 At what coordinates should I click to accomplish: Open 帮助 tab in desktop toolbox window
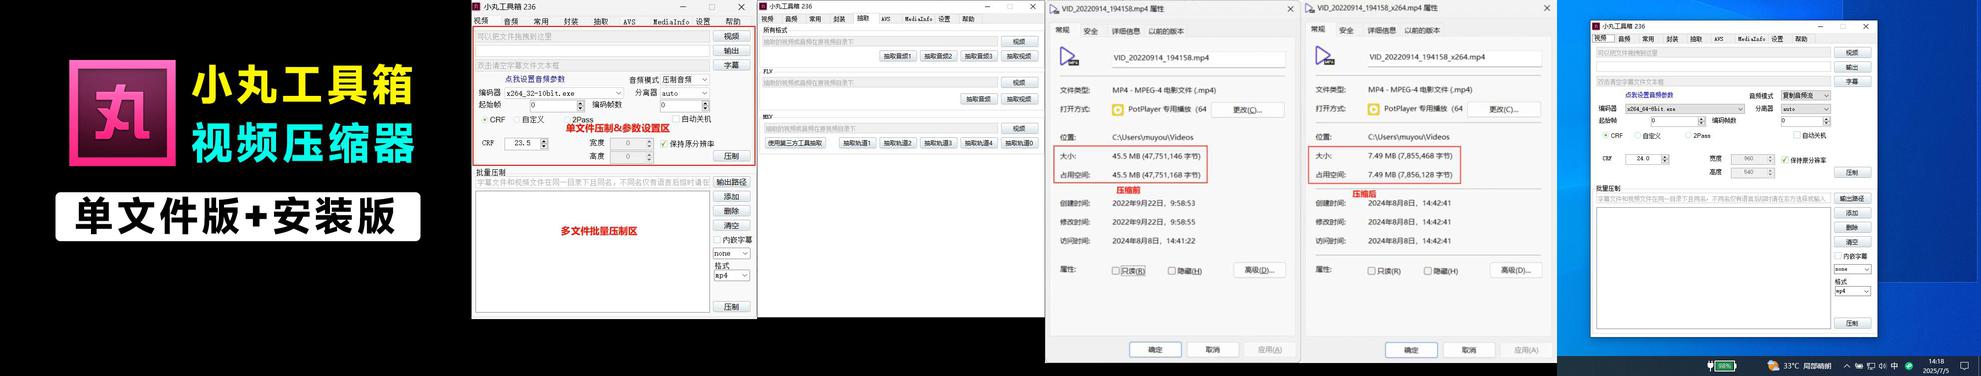click(1801, 39)
